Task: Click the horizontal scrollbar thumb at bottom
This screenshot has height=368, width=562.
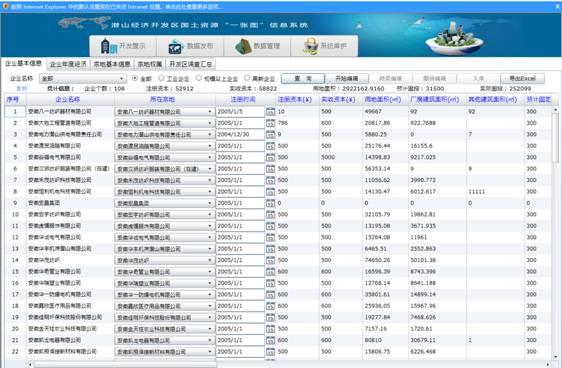Action: (x=125, y=365)
